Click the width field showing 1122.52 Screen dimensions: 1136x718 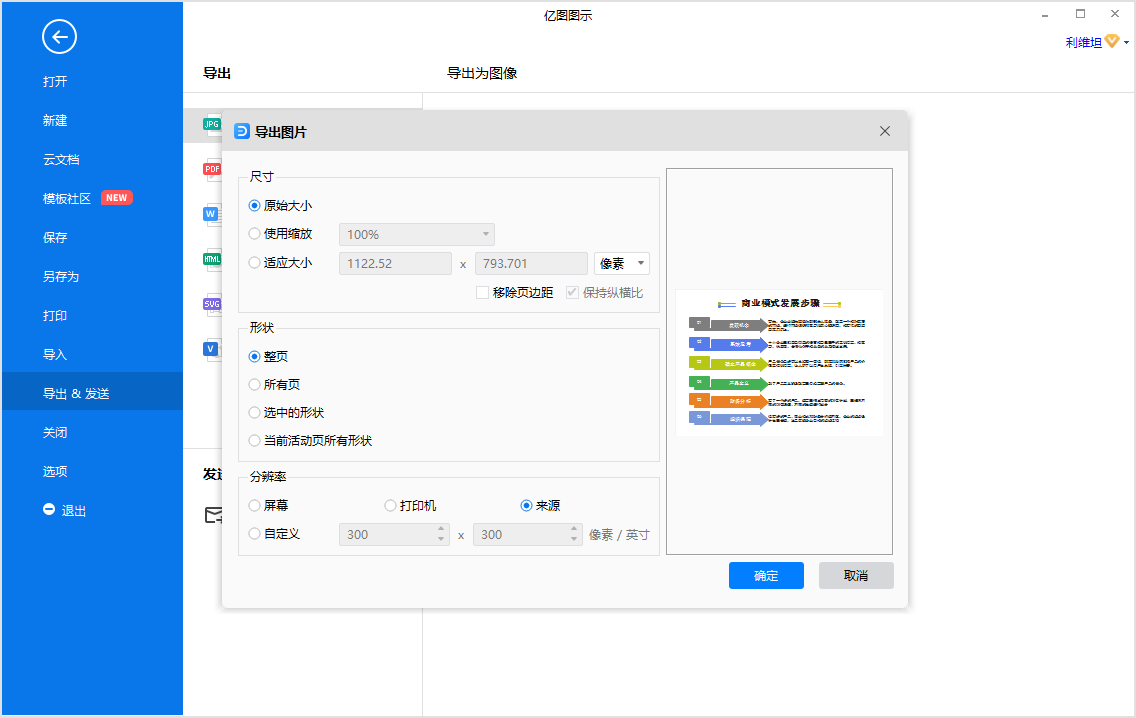tap(395, 264)
